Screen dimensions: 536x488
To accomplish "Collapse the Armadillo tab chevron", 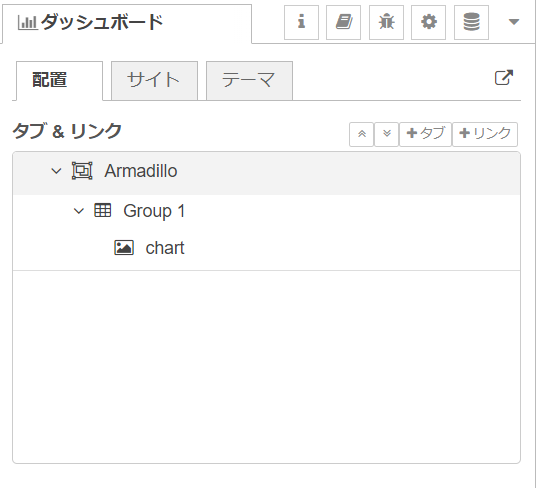I will (x=56, y=171).
